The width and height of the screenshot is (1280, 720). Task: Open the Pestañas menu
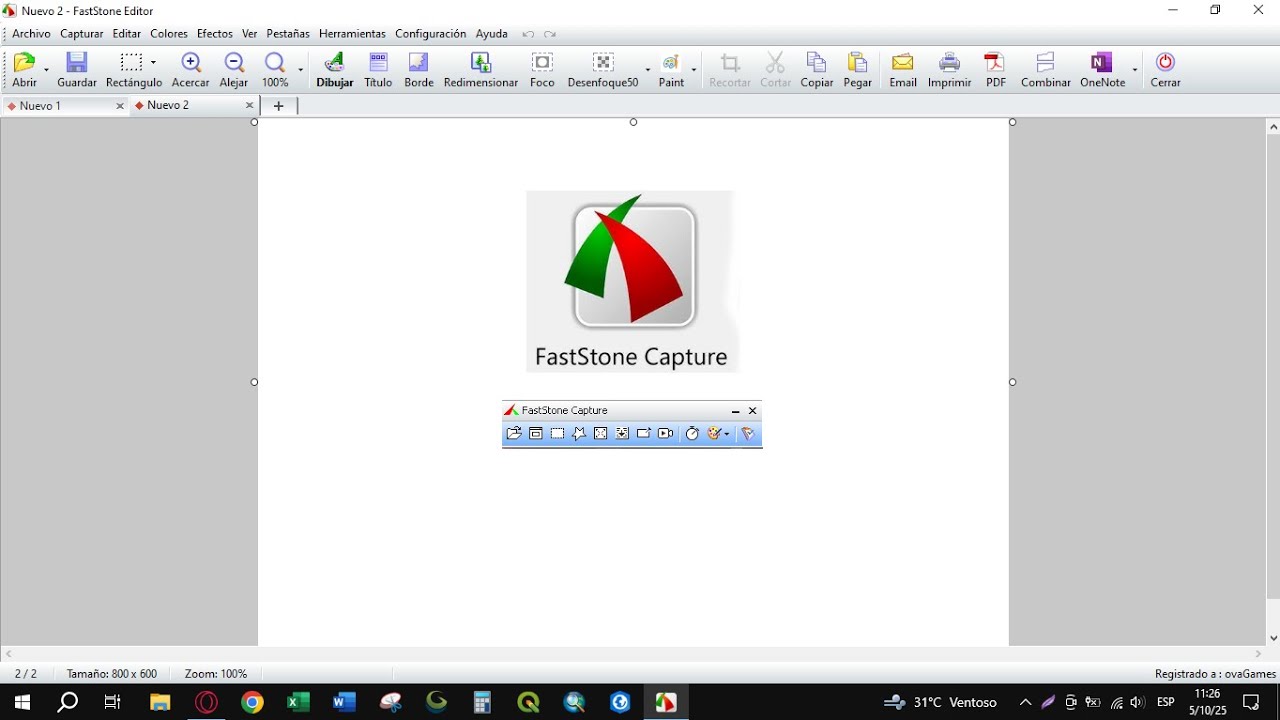(x=288, y=34)
